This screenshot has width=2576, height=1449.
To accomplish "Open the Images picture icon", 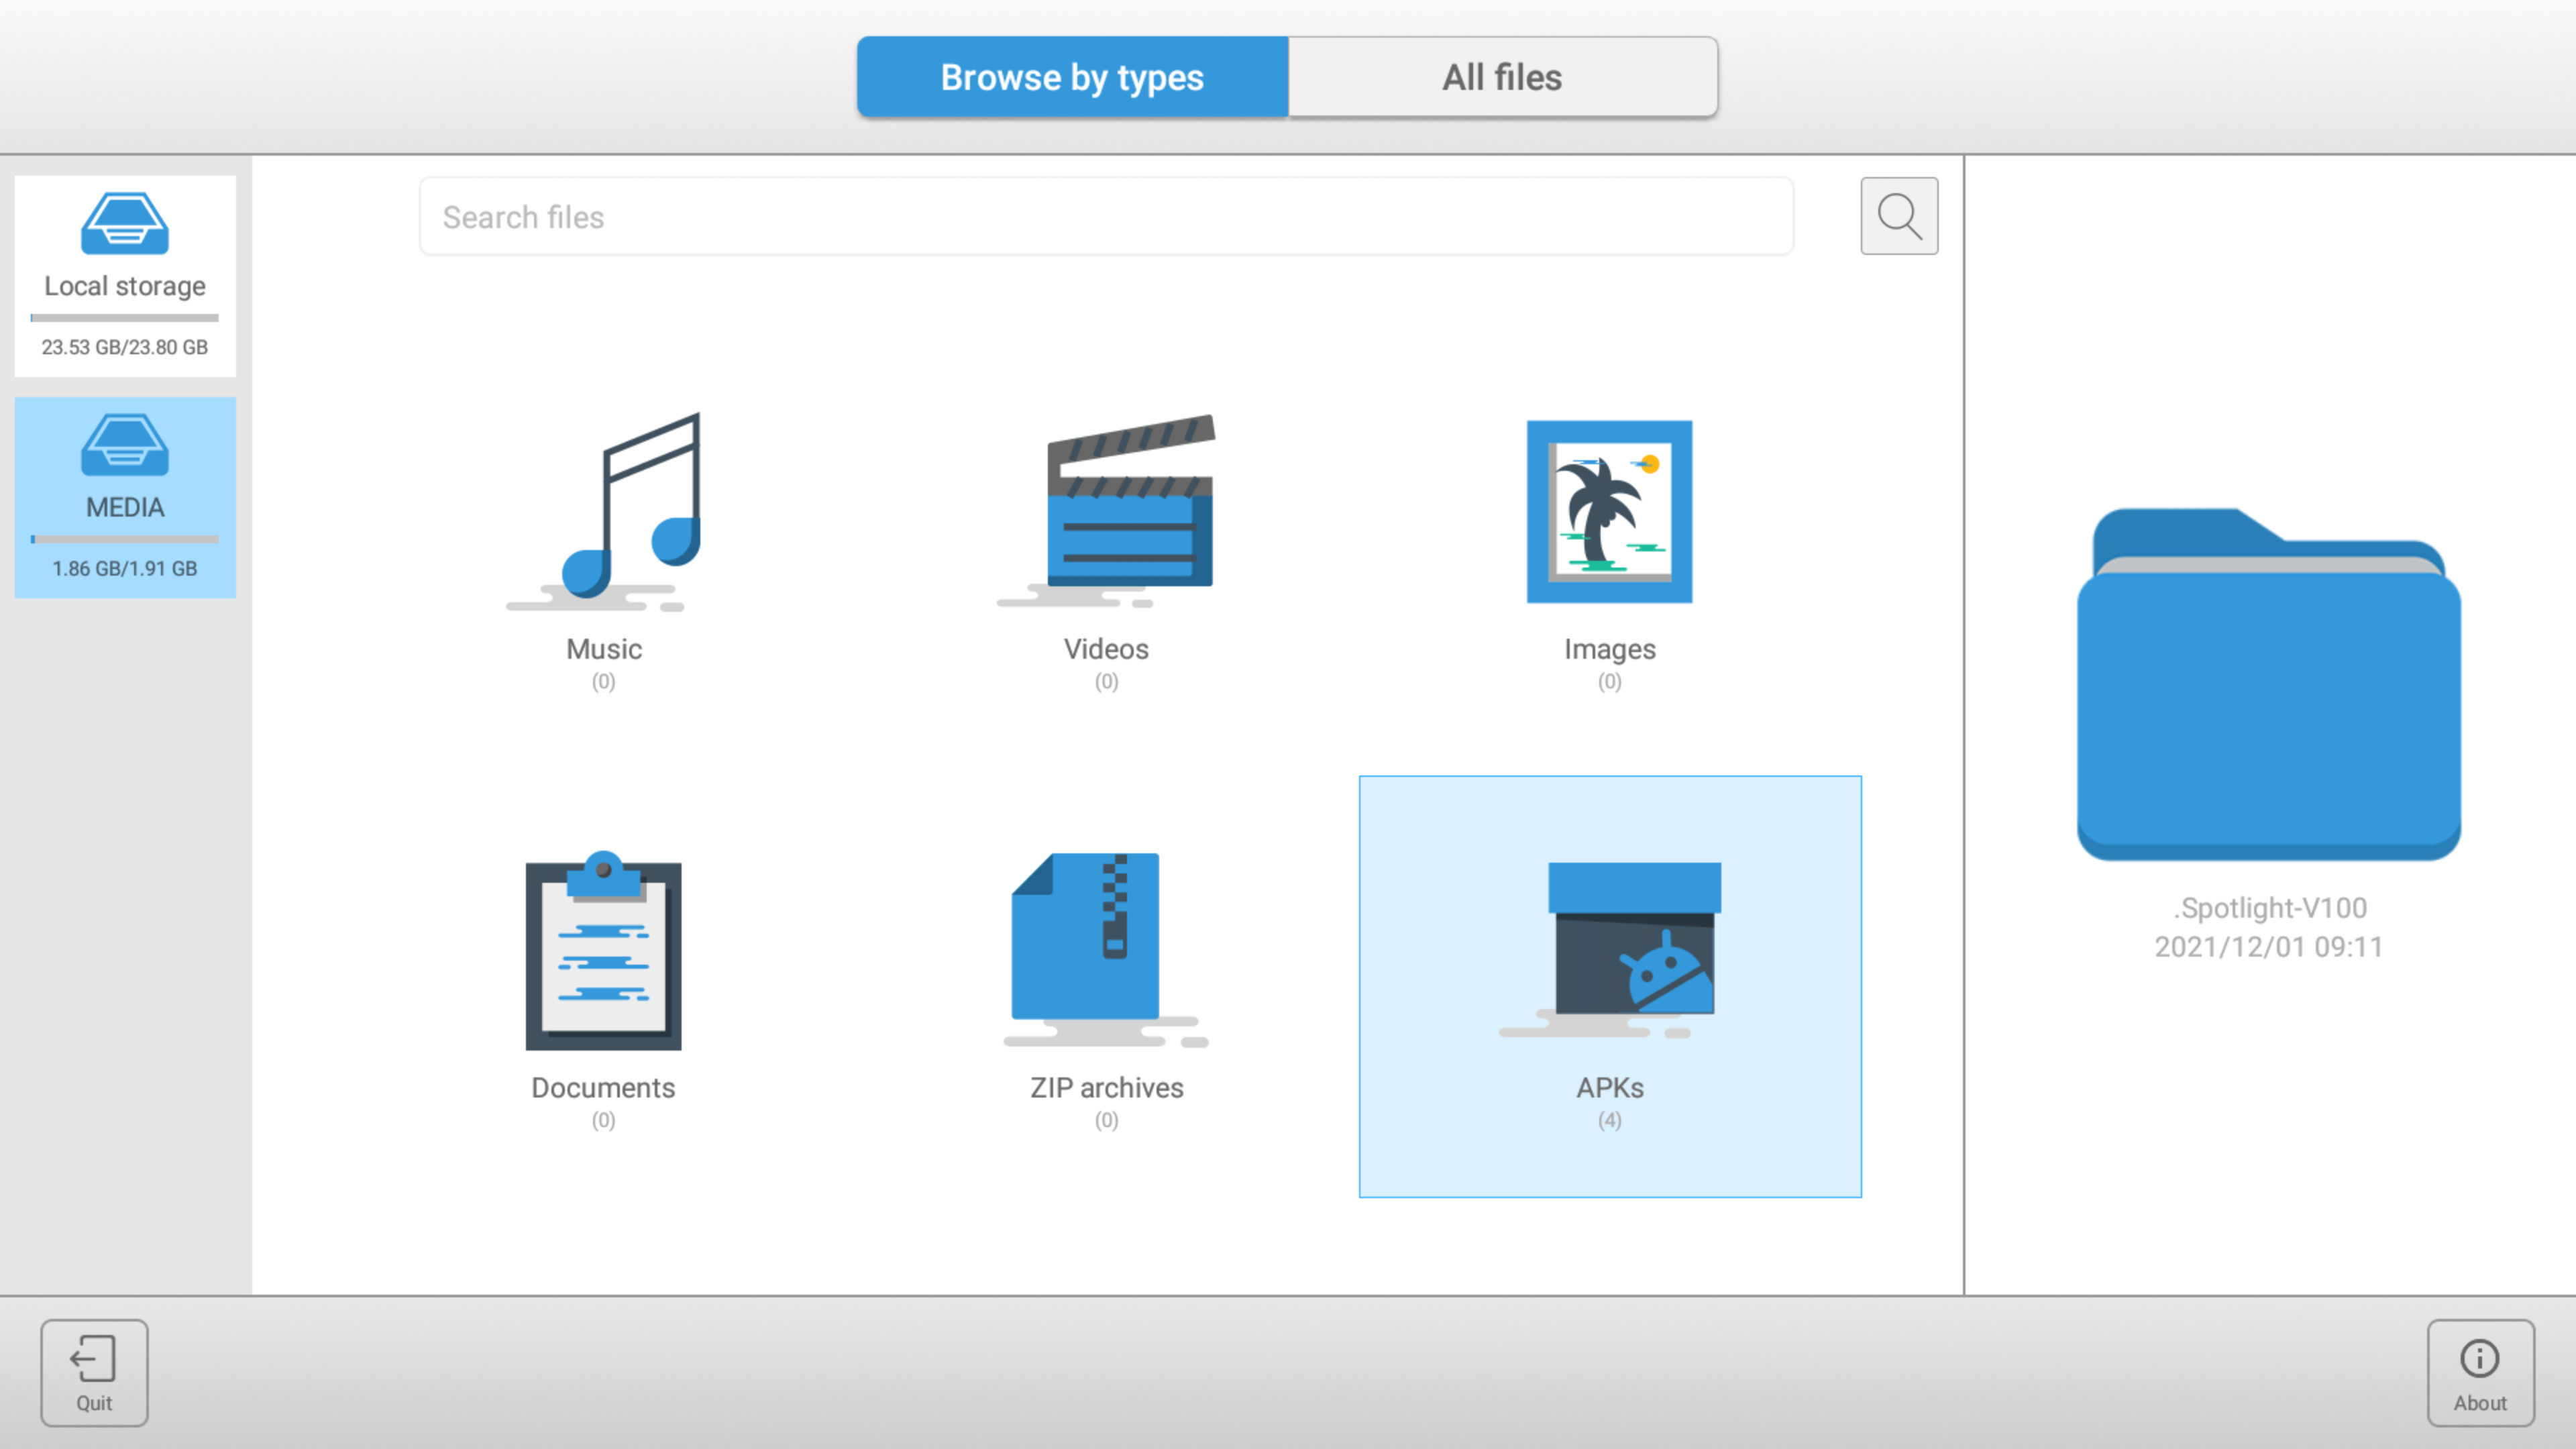I will [1609, 511].
